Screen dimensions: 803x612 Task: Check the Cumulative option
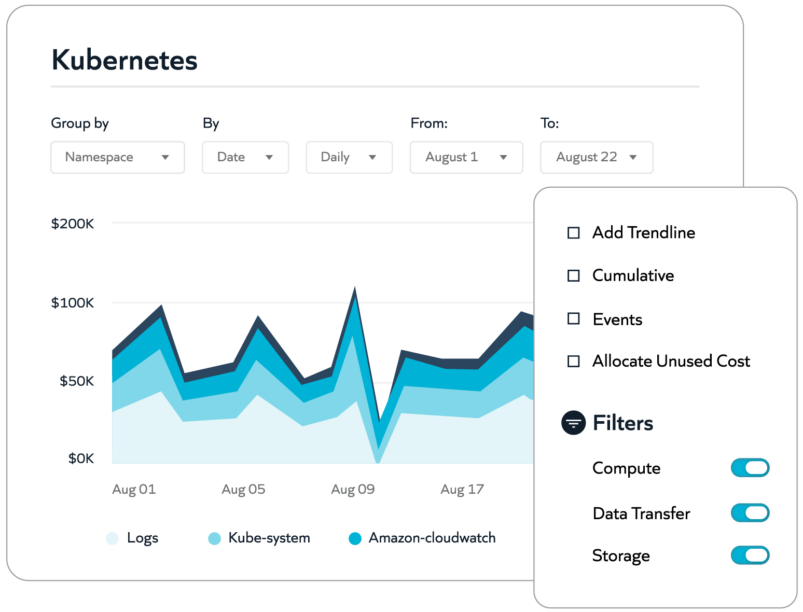[x=573, y=276]
